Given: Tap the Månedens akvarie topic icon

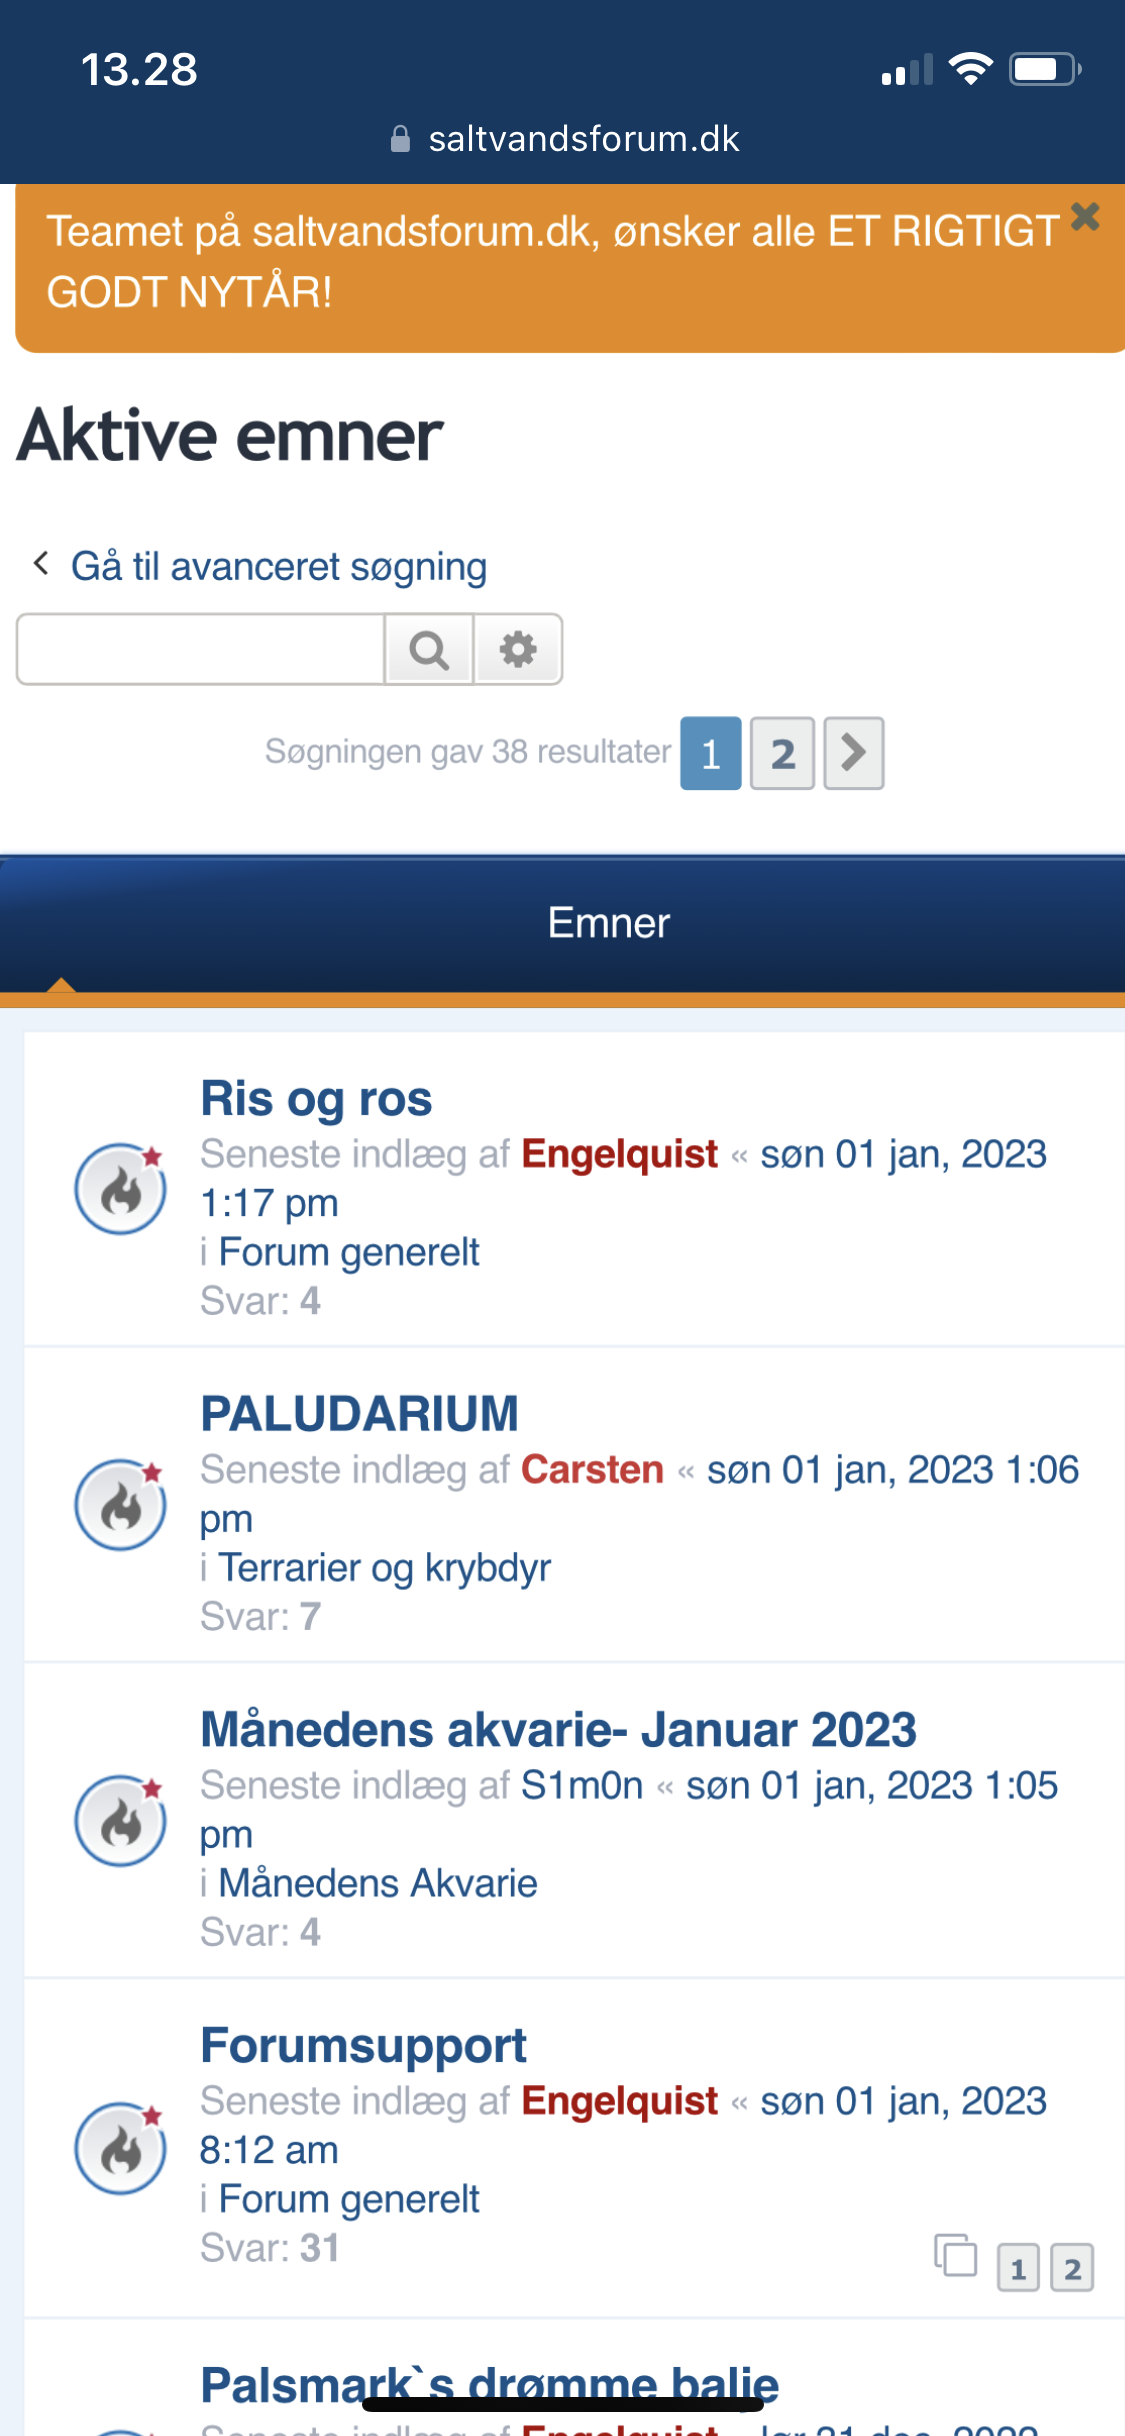Looking at the screenshot, I should pyautogui.click(x=121, y=1821).
